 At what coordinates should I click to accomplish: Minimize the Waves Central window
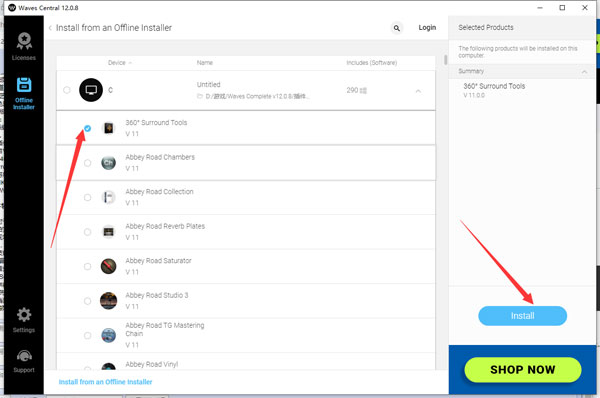[x=540, y=8]
